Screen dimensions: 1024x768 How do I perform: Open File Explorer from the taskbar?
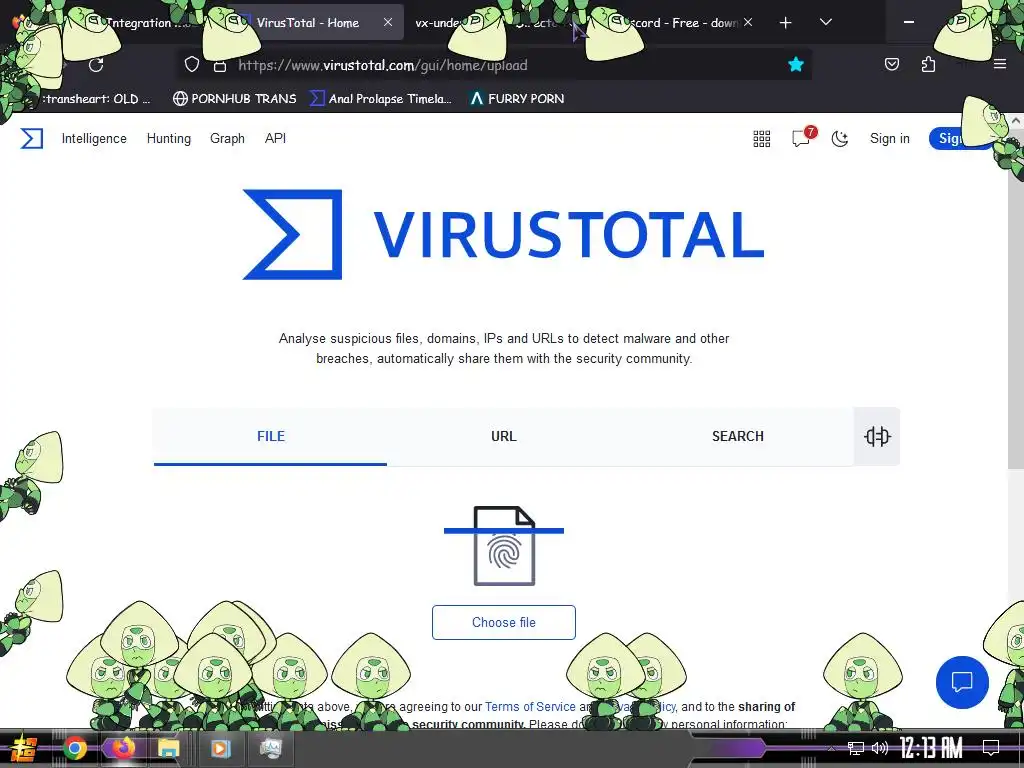[168, 748]
